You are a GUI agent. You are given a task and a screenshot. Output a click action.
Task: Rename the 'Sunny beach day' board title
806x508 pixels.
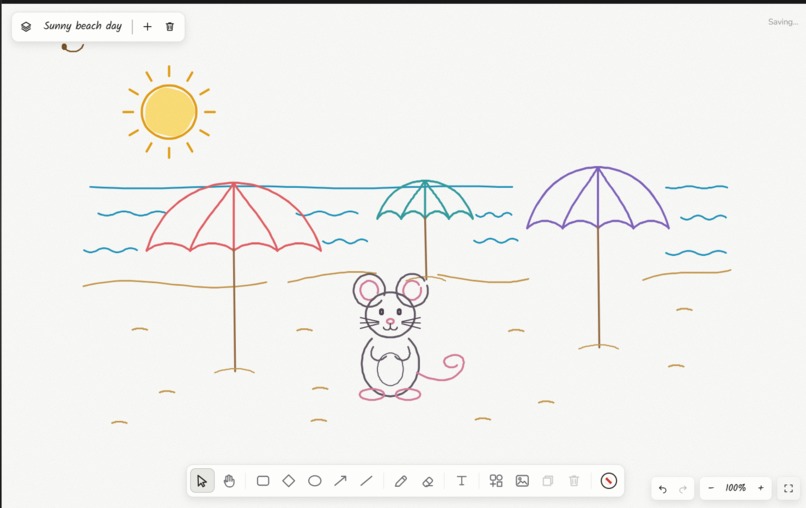[x=83, y=26]
